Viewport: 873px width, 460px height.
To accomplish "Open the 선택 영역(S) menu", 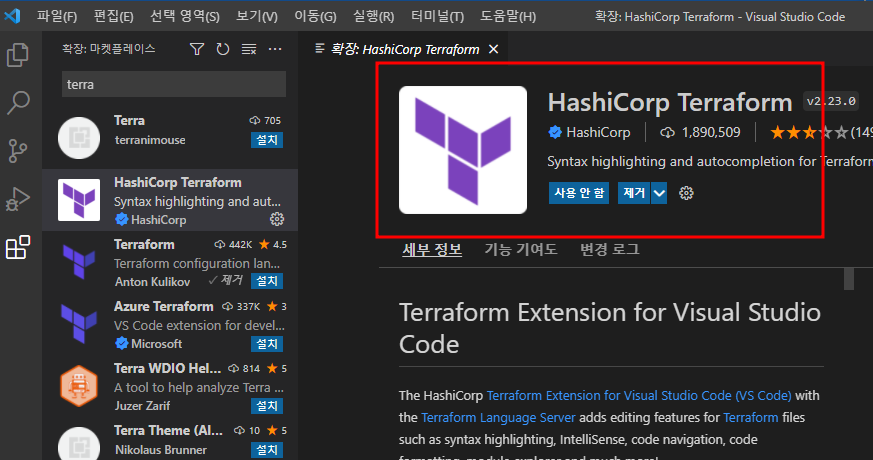I will click(185, 16).
